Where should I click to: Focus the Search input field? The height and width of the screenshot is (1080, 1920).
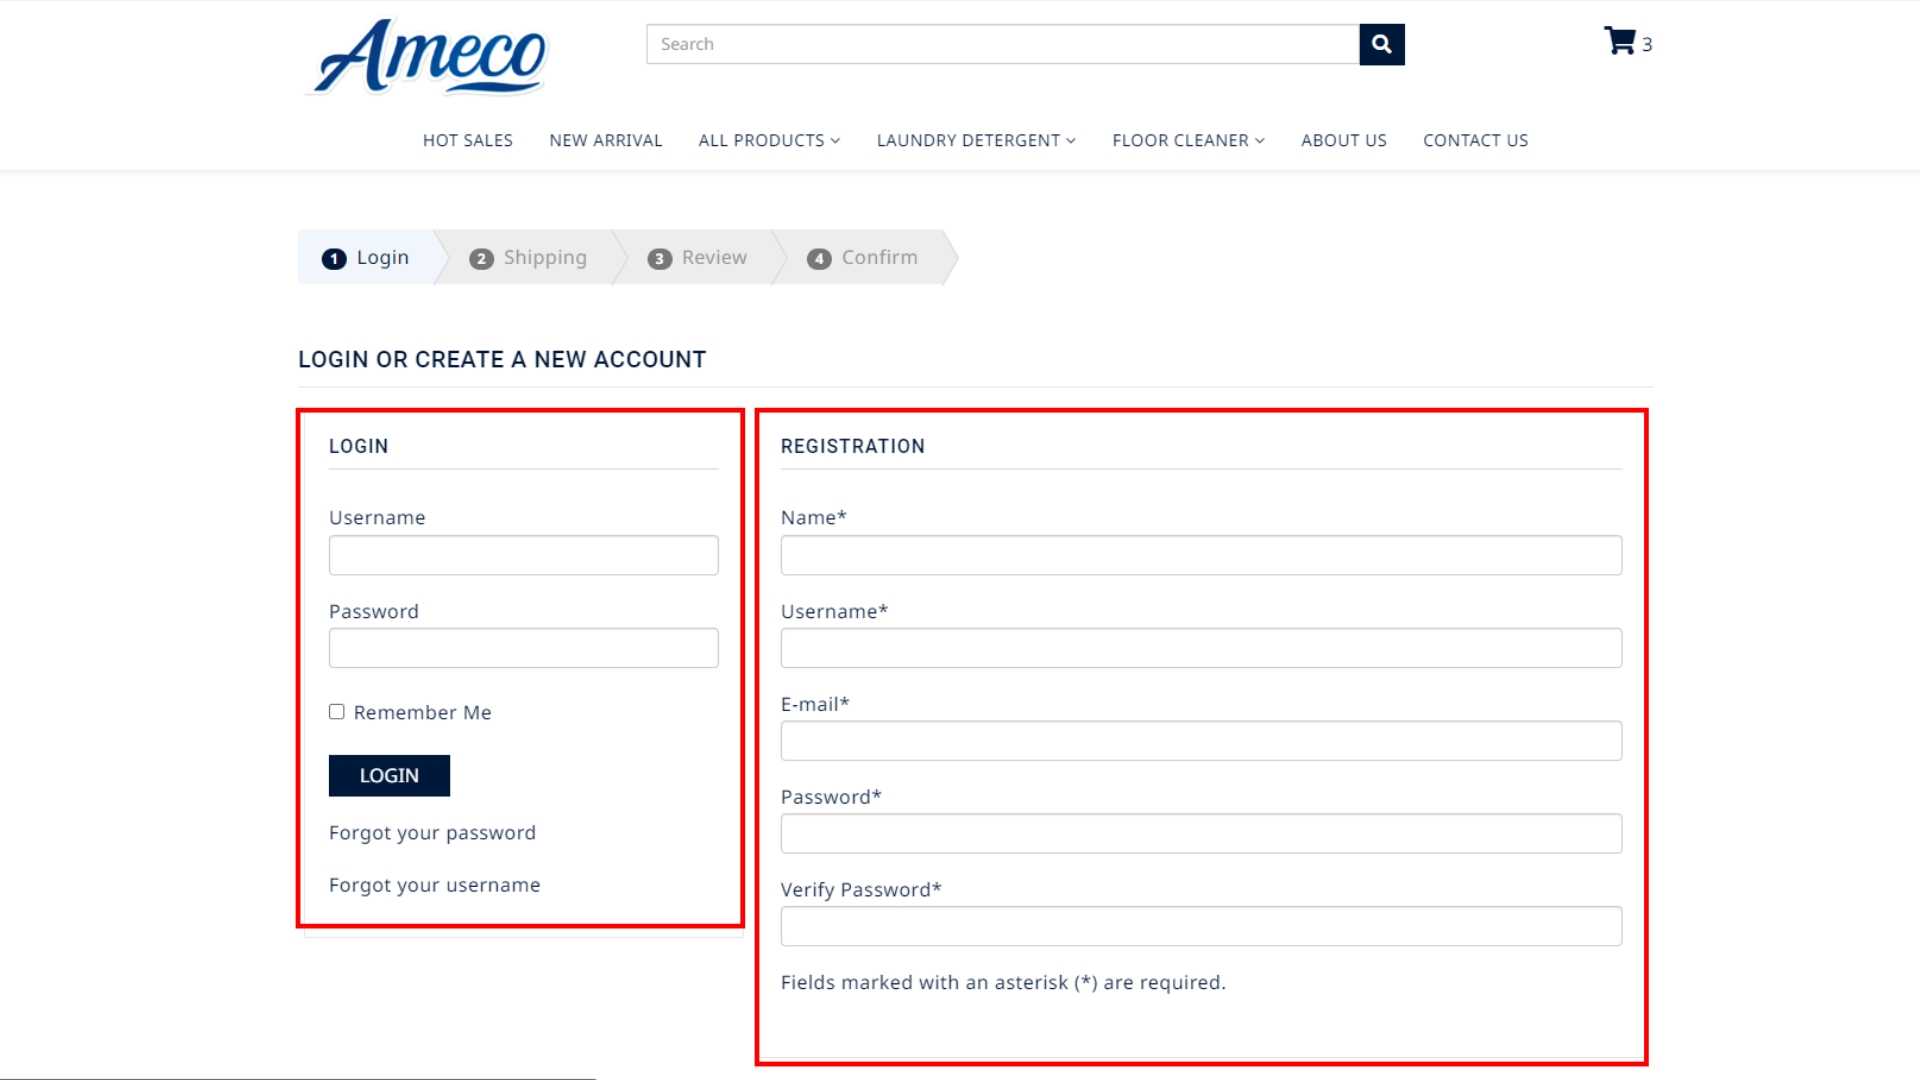coord(1002,44)
